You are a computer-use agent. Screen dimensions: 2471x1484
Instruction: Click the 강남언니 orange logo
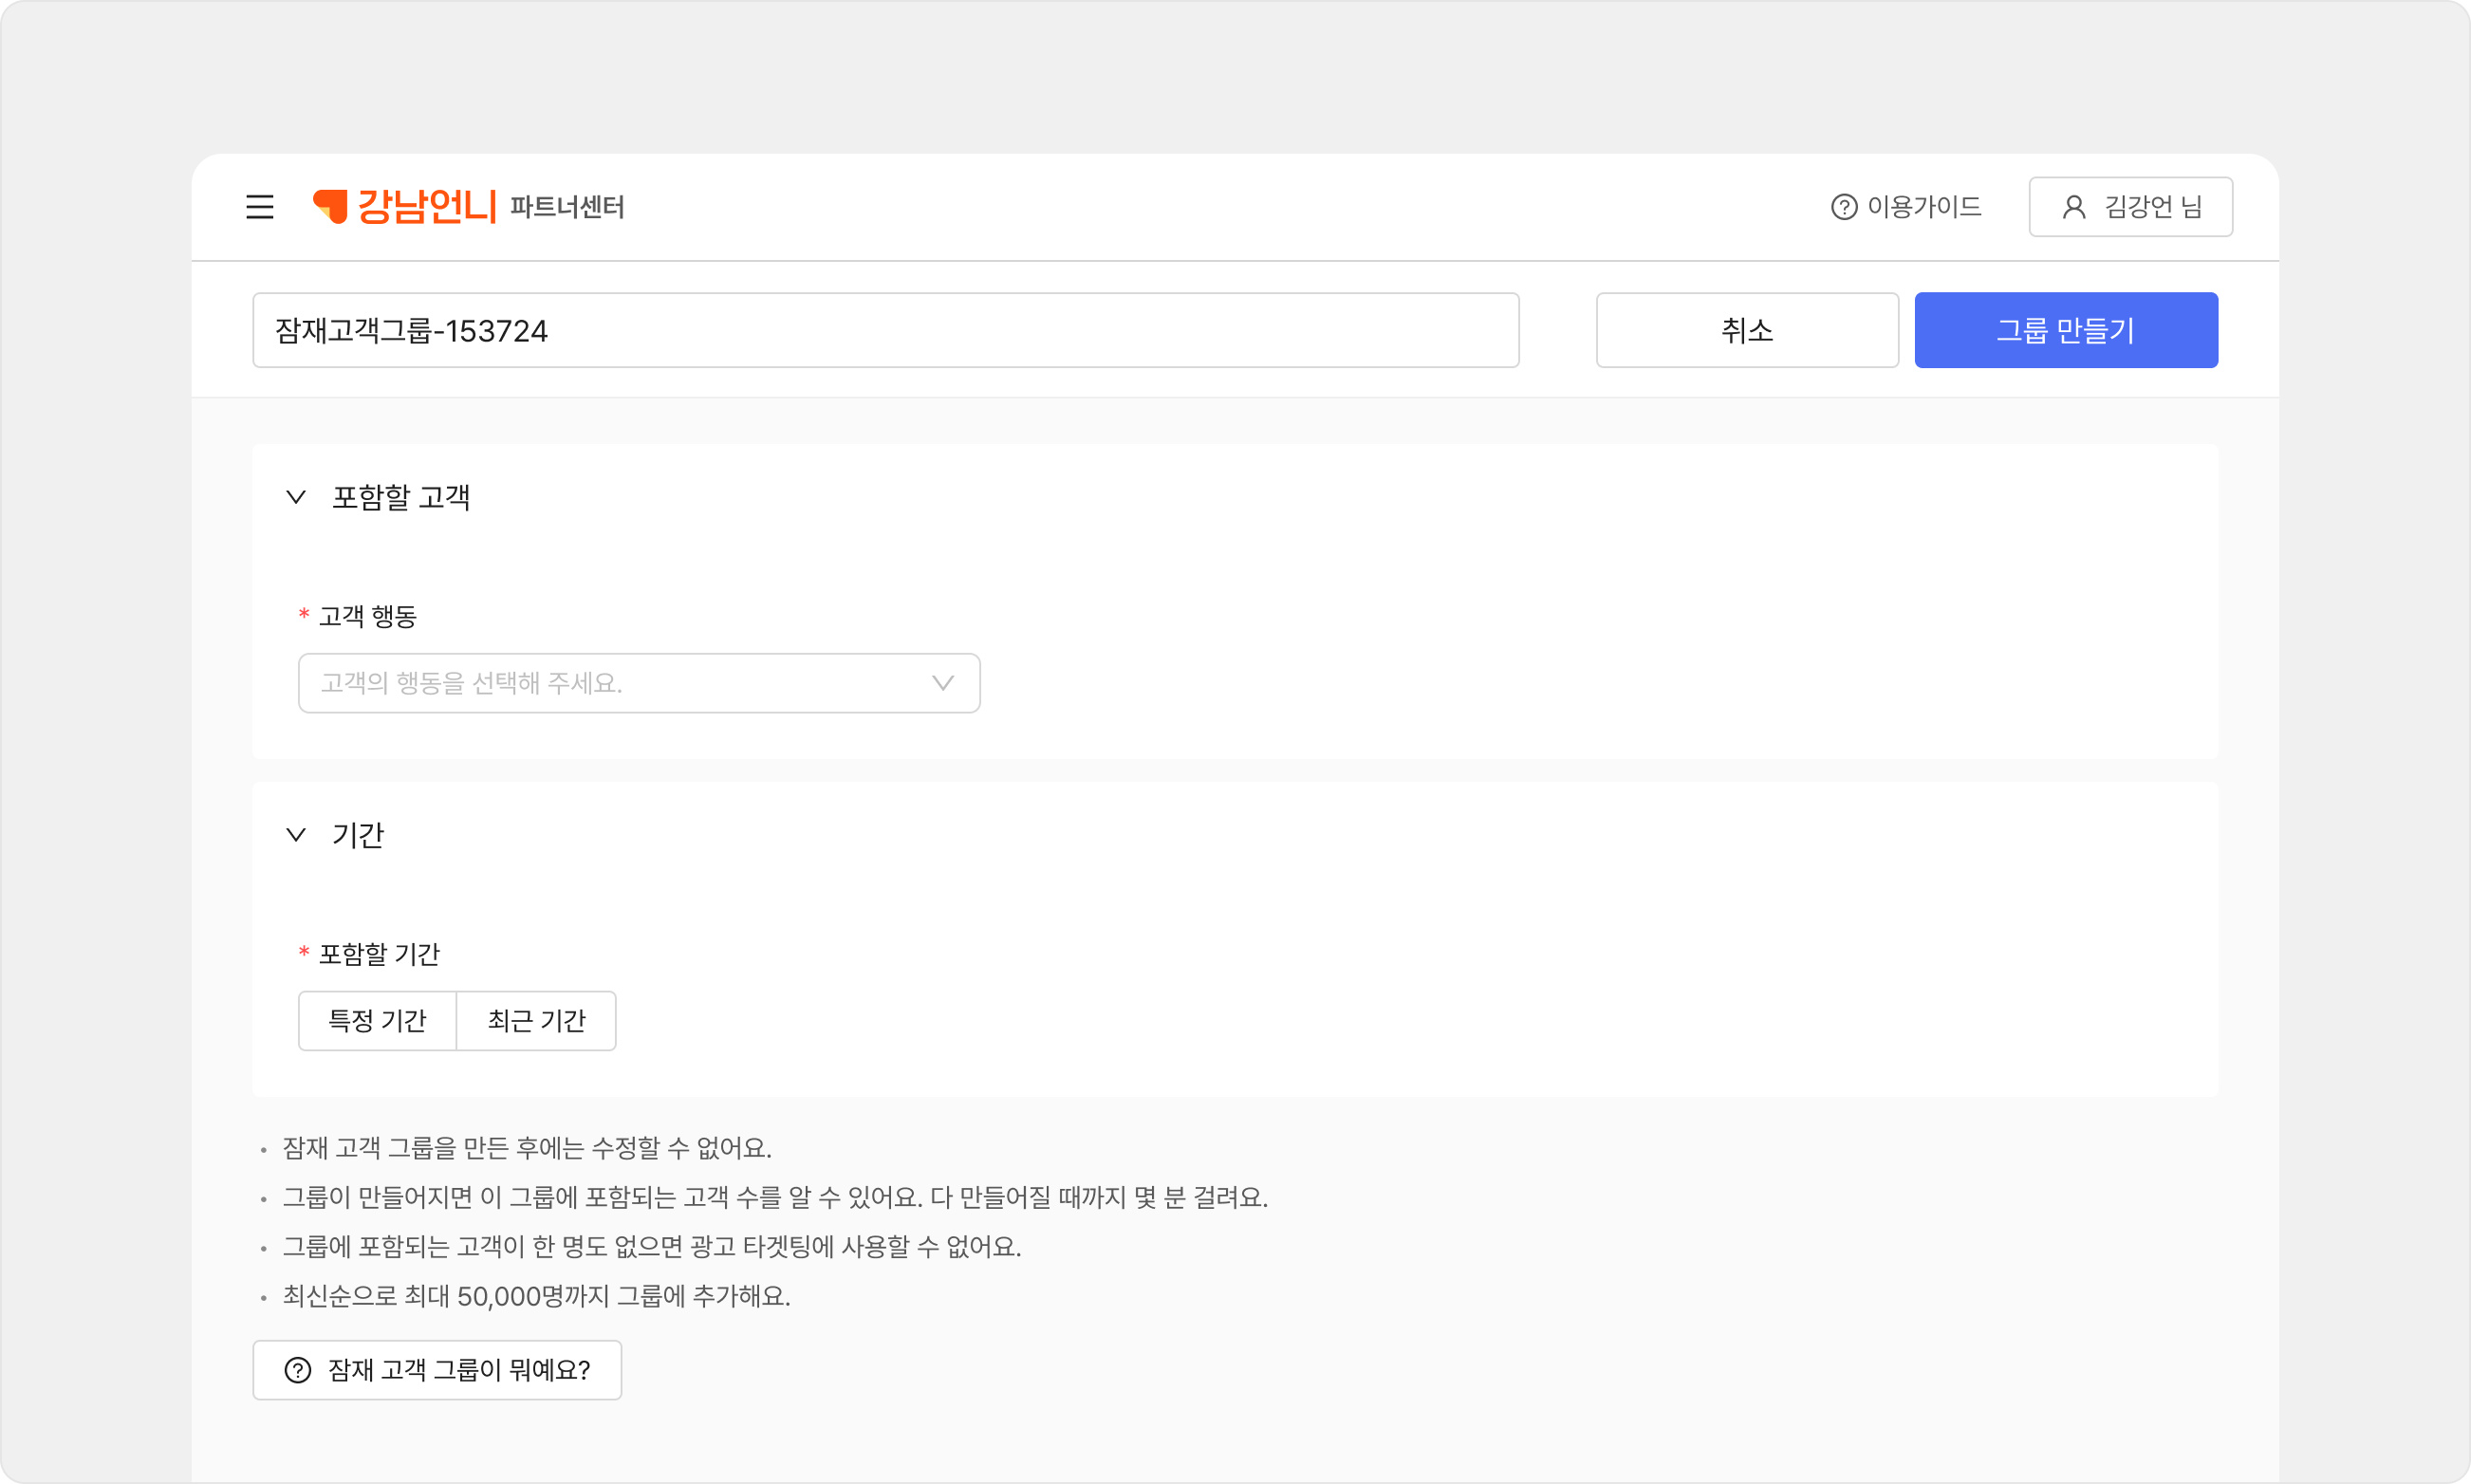405,206
